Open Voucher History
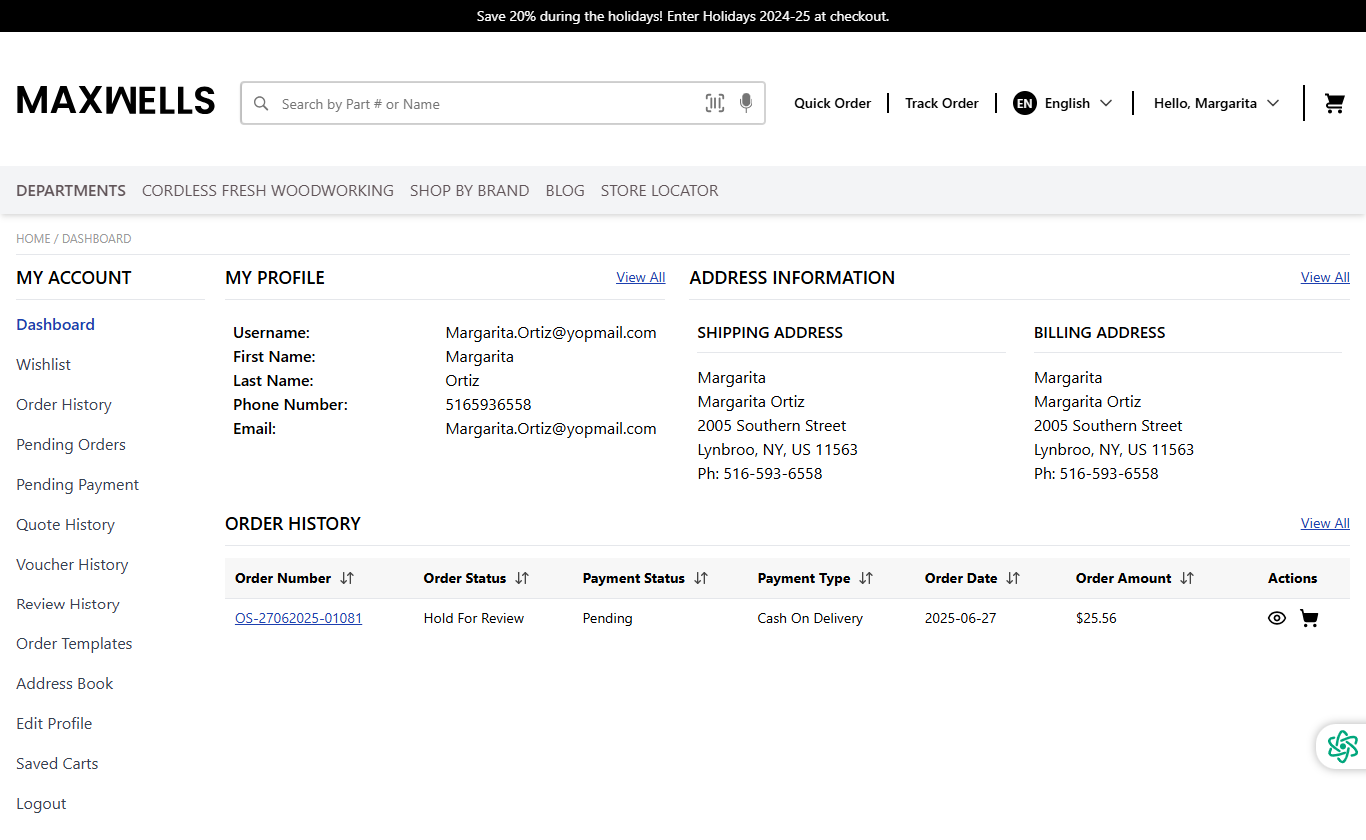Screen dimensions: 1366x840 (72, 564)
